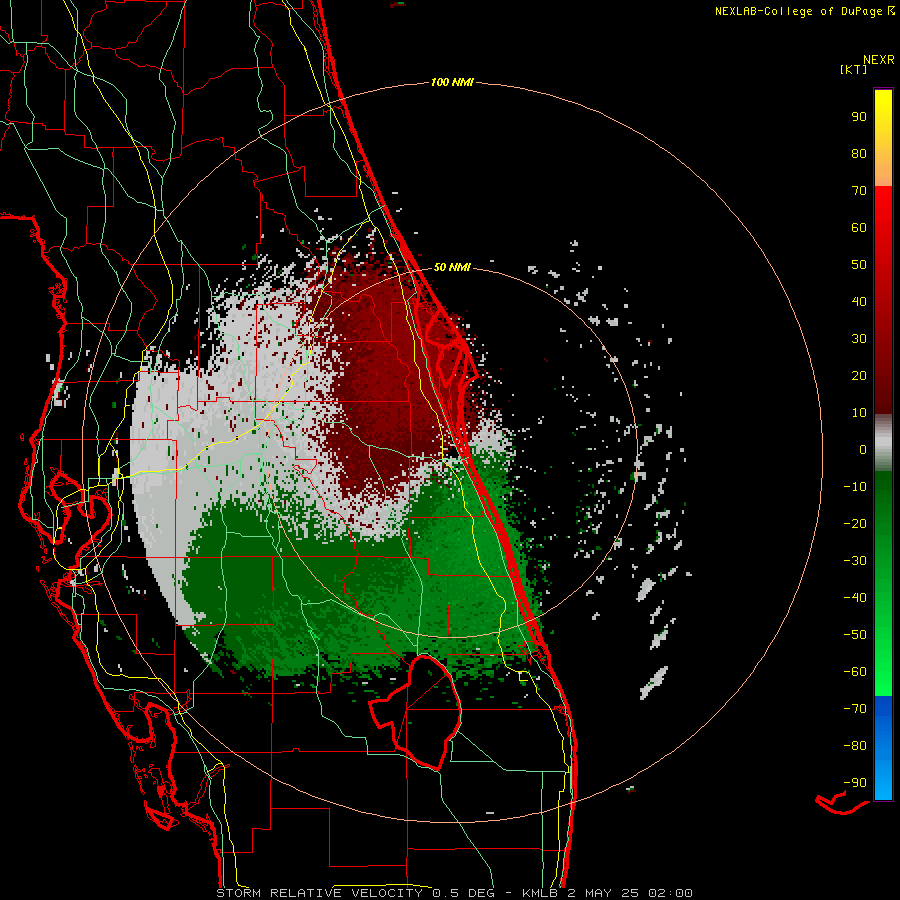The width and height of the screenshot is (900, 900).
Task: Click the 10 value on velocity scale
Action: click(859, 413)
